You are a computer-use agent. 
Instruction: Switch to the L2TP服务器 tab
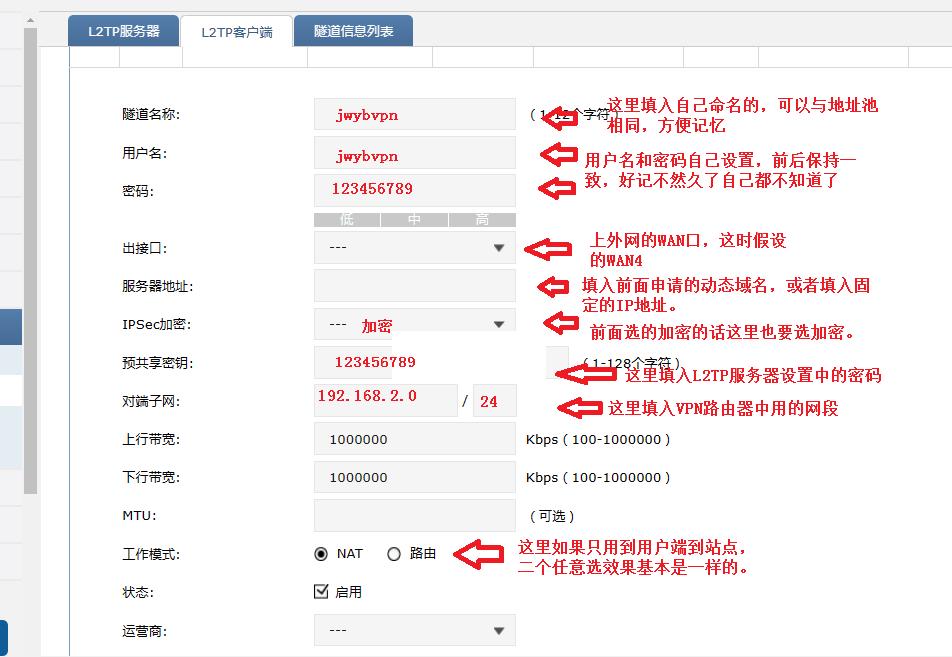tap(123, 30)
